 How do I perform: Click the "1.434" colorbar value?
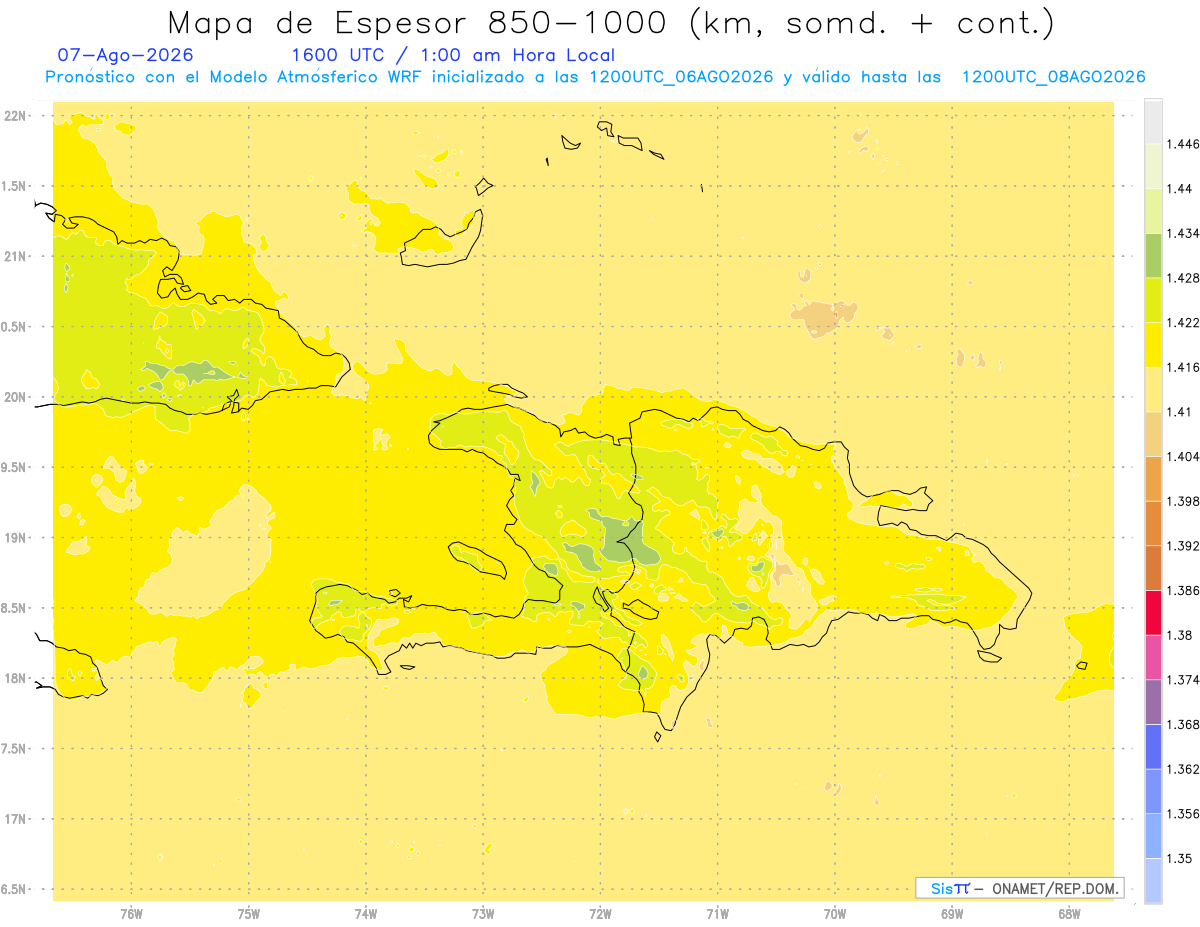point(1182,233)
